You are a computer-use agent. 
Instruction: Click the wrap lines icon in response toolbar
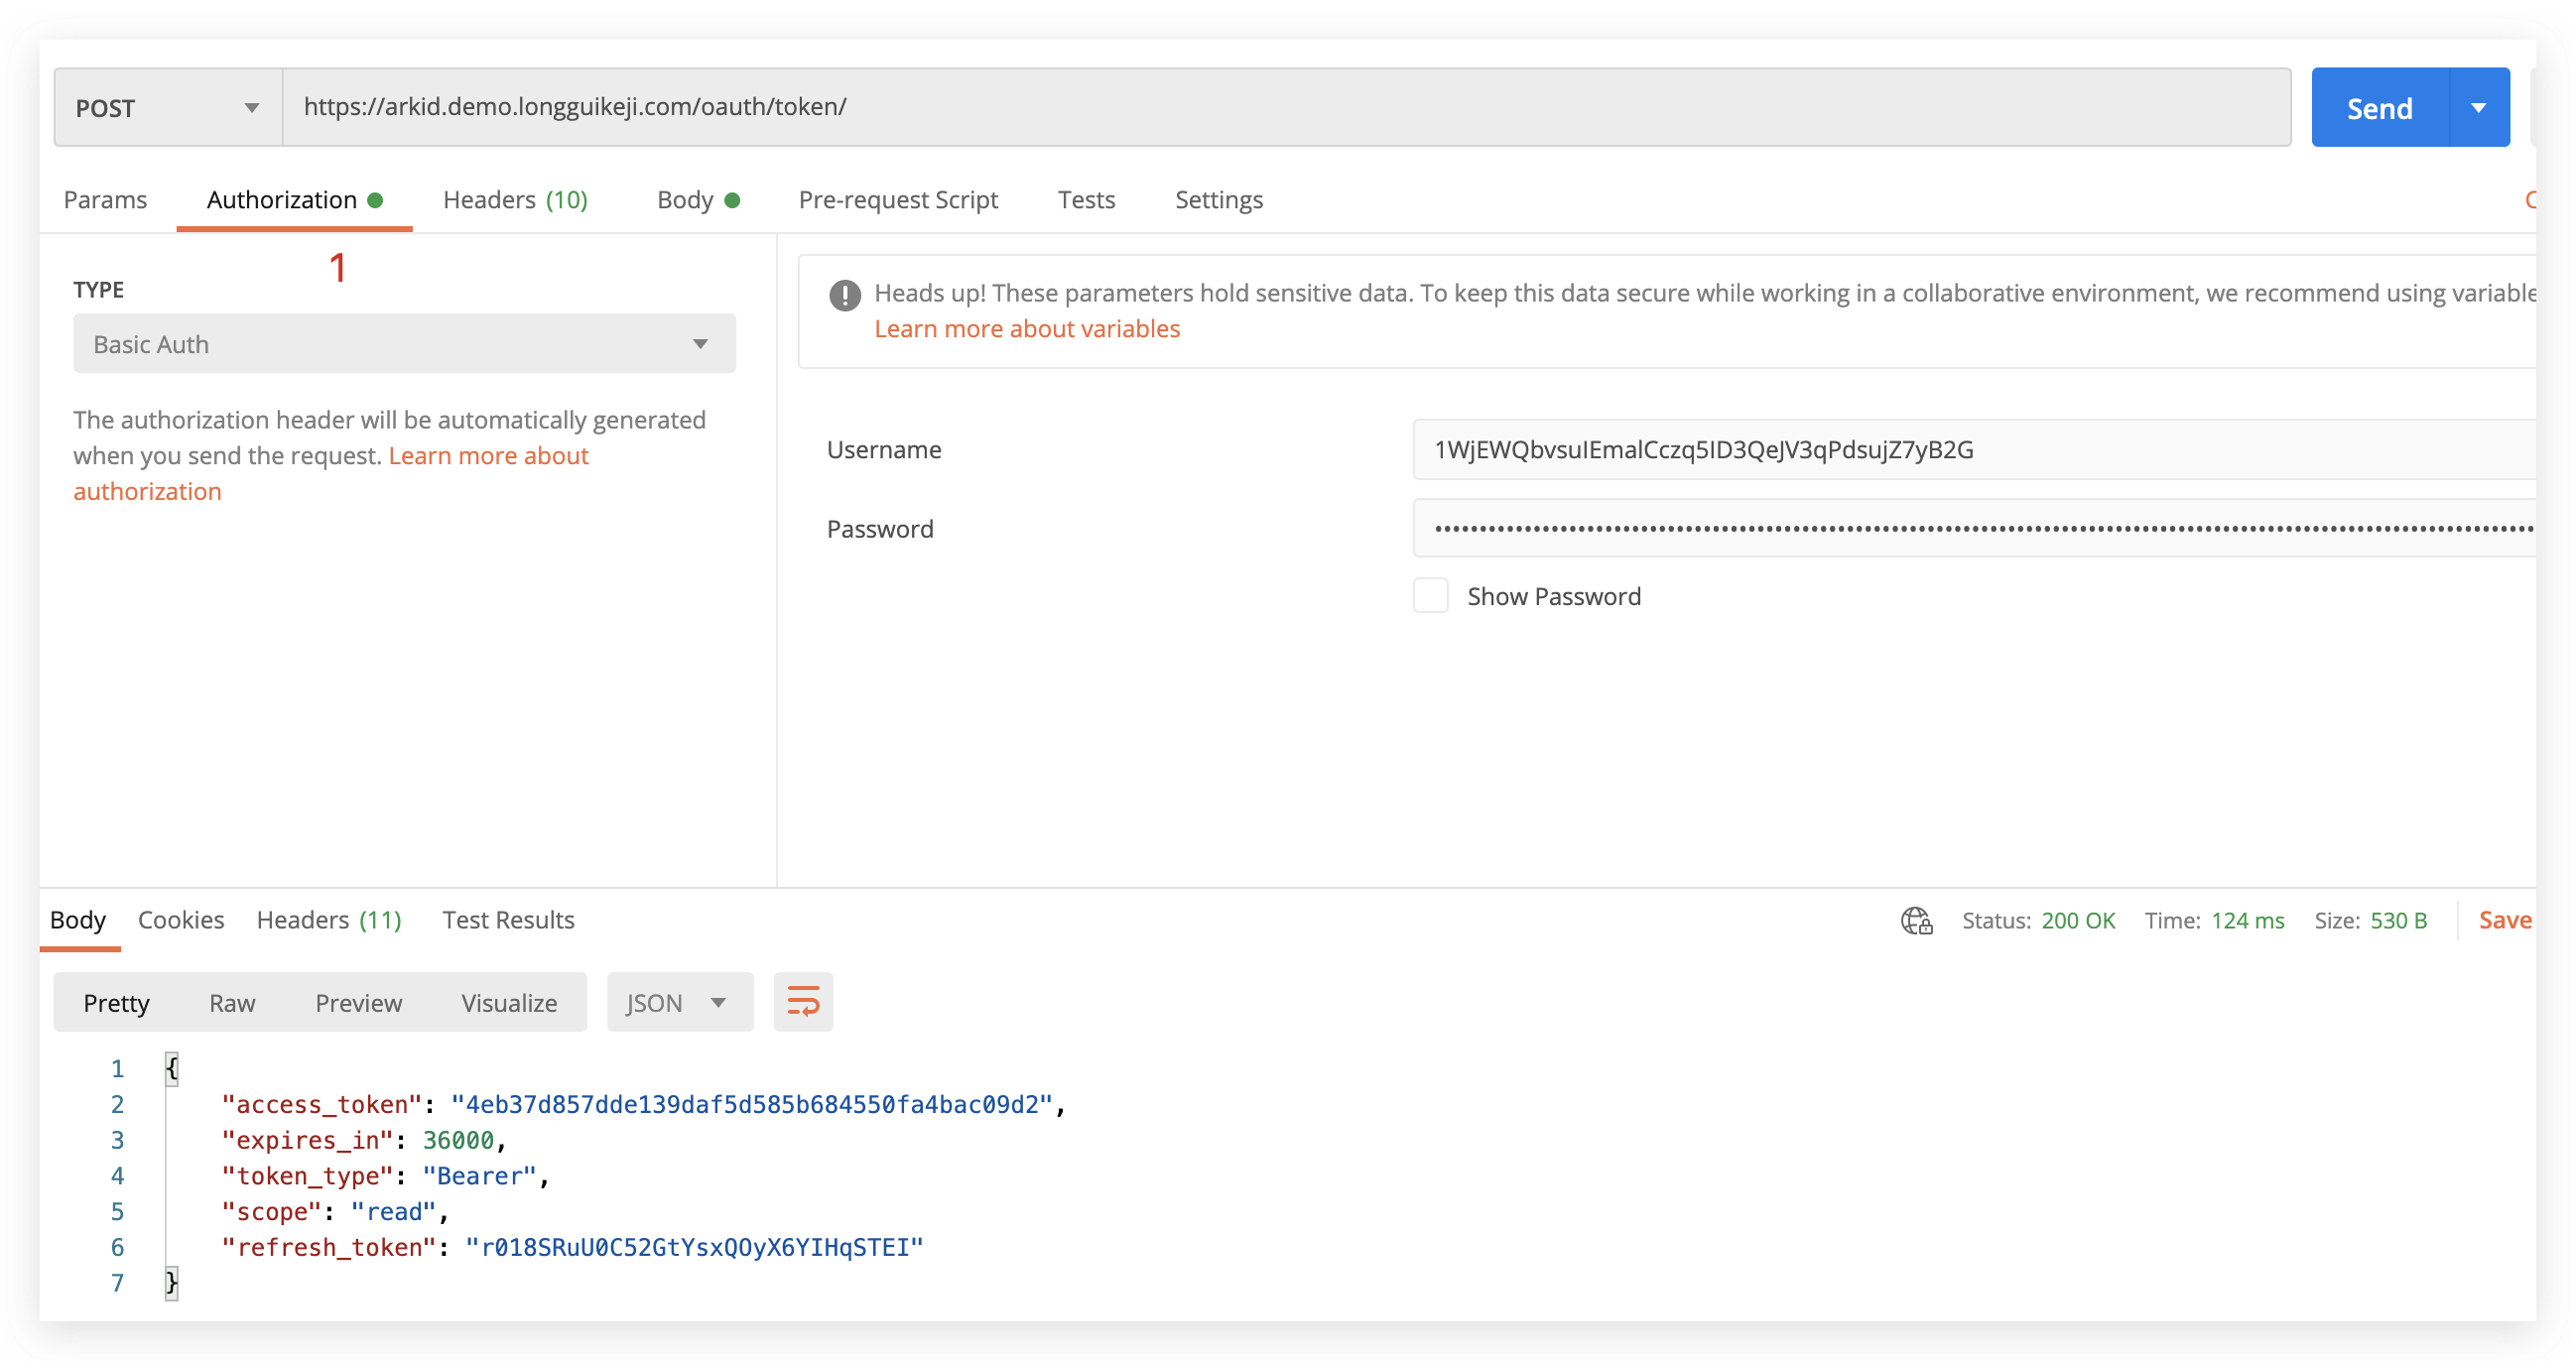[803, 1002]
